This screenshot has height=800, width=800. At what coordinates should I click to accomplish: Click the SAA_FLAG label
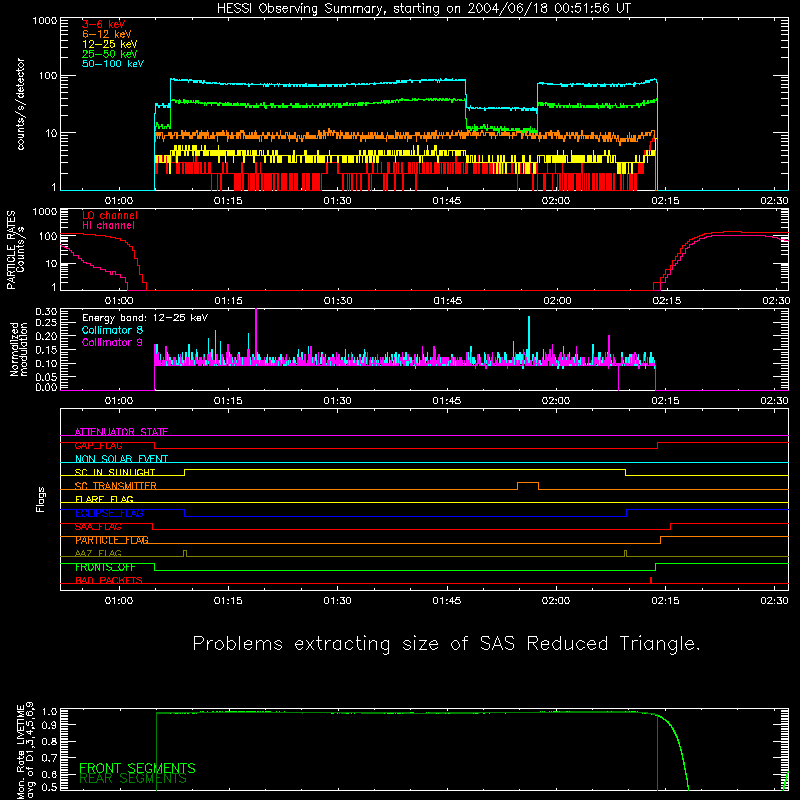tap(98, 527)
